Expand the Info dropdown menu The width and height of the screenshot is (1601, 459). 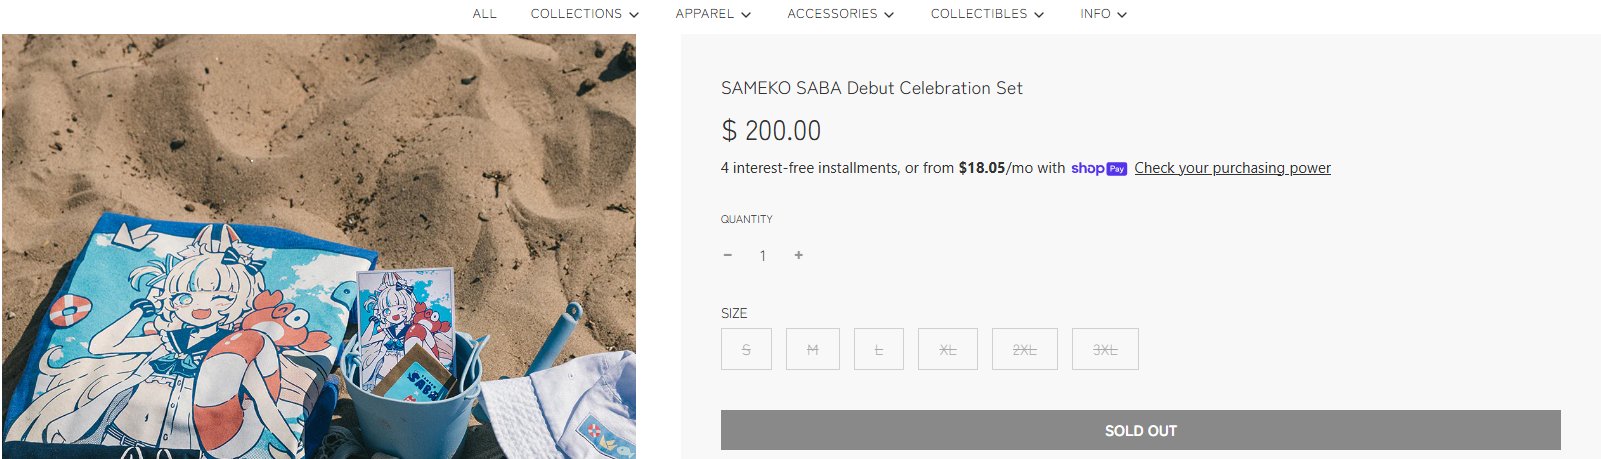point(1103,14)
